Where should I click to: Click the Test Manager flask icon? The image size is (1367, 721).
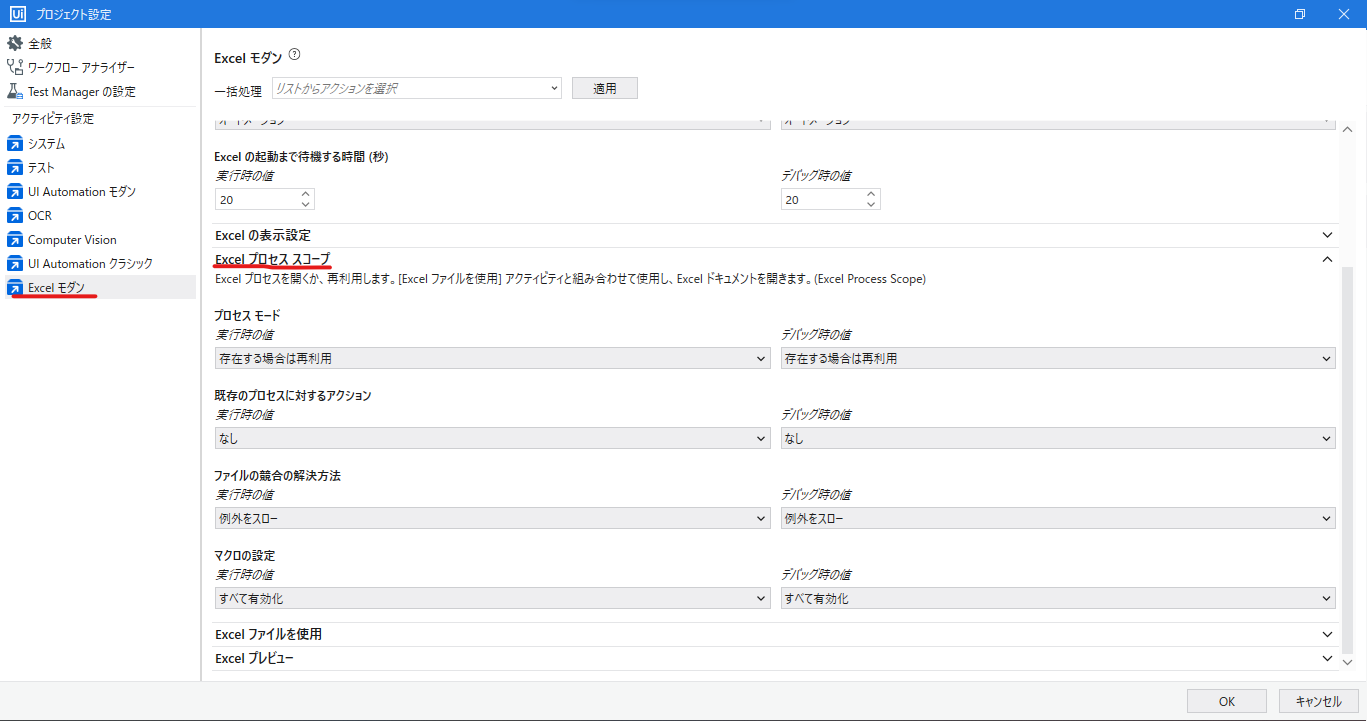pyautogui.click(x=15, y=92)
